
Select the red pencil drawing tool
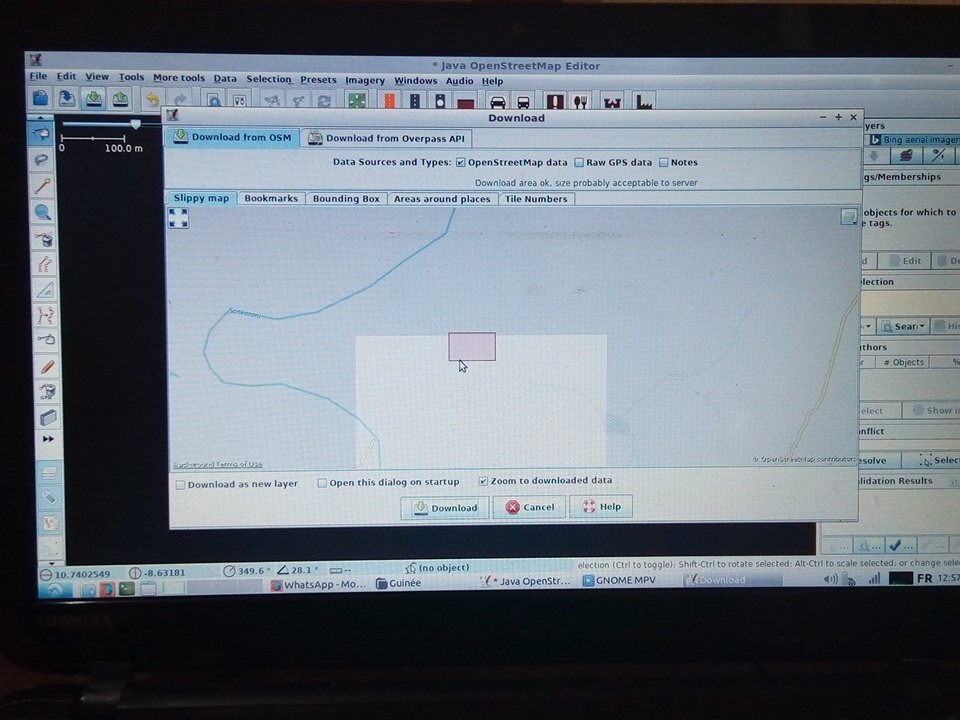(47, 367)
